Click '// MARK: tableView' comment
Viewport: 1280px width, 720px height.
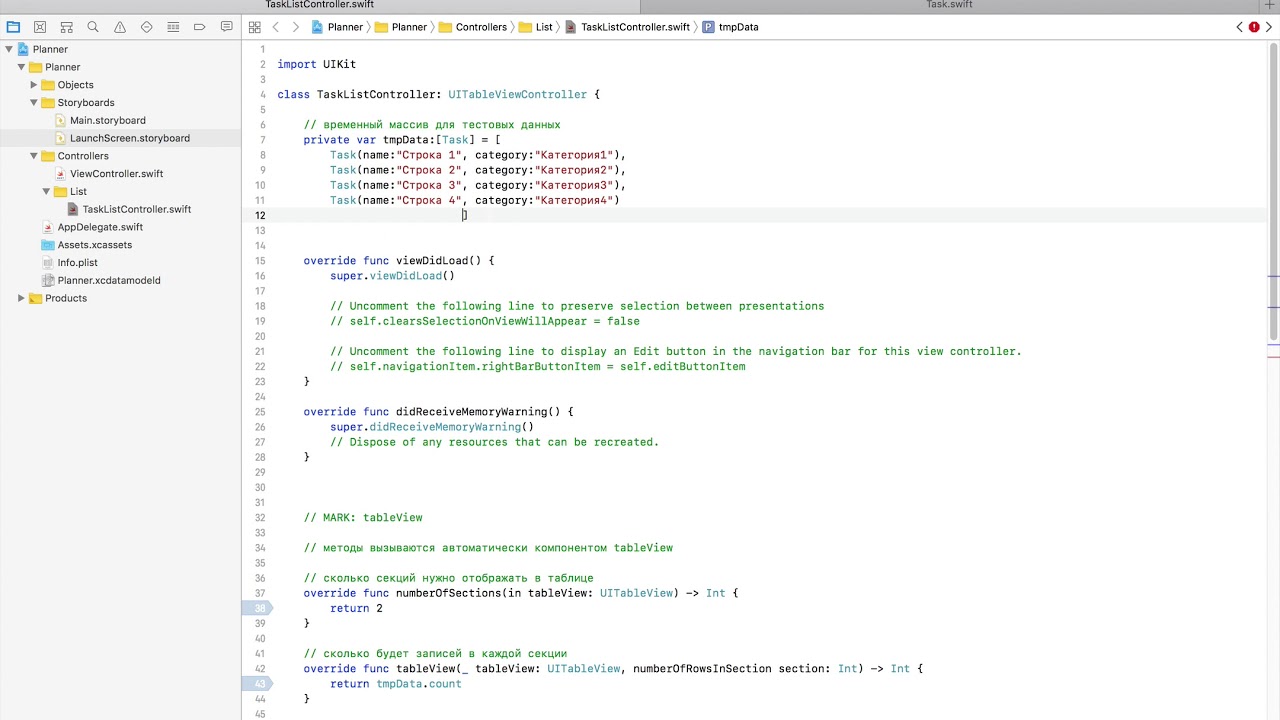(x=363, y=518)
